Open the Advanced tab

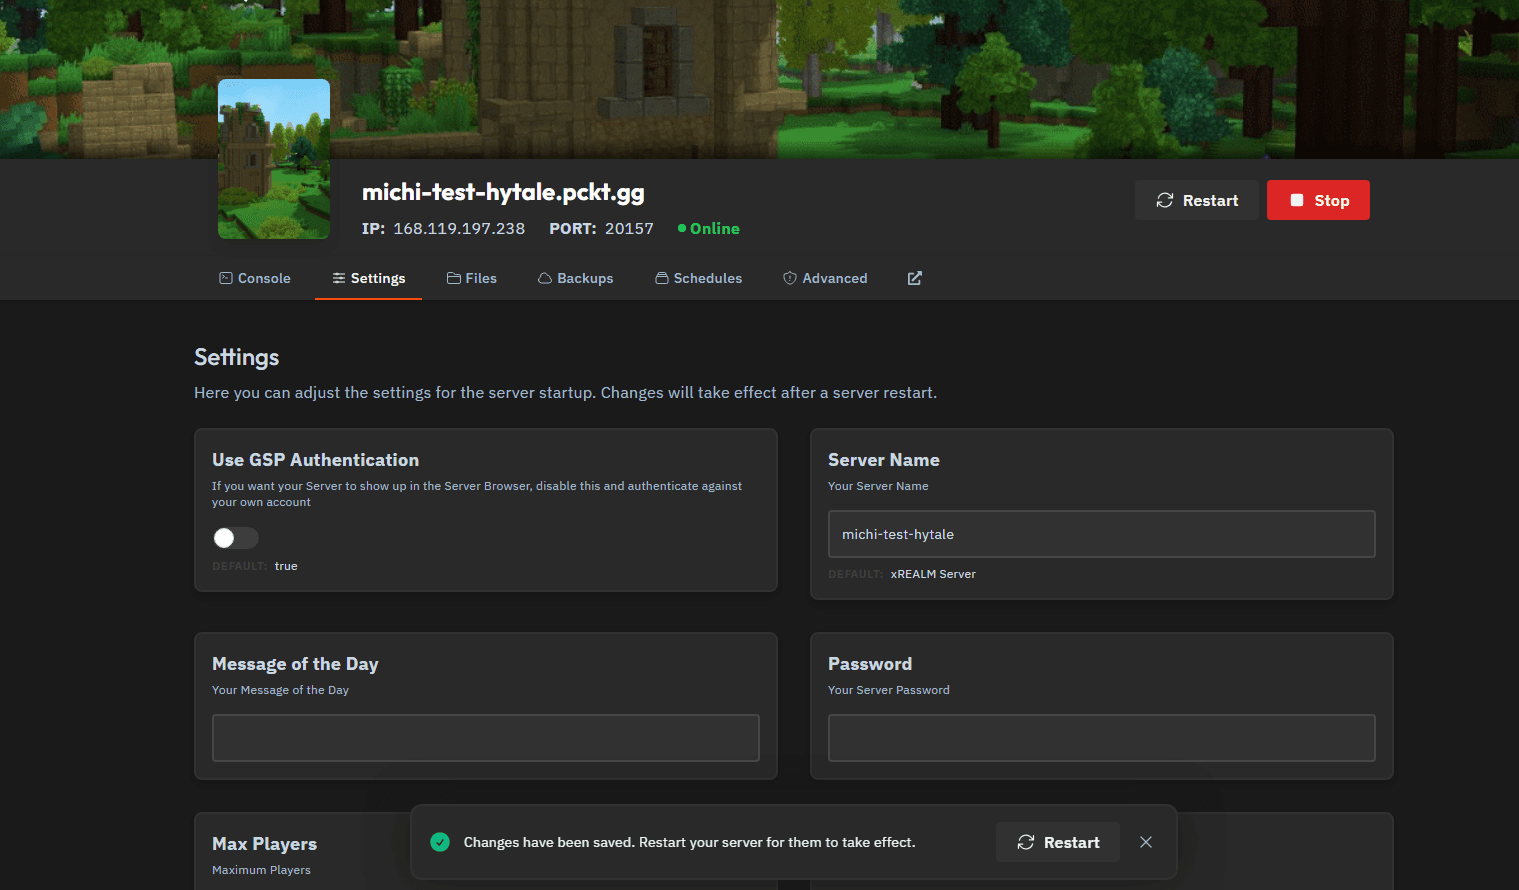tap(825, 278)
